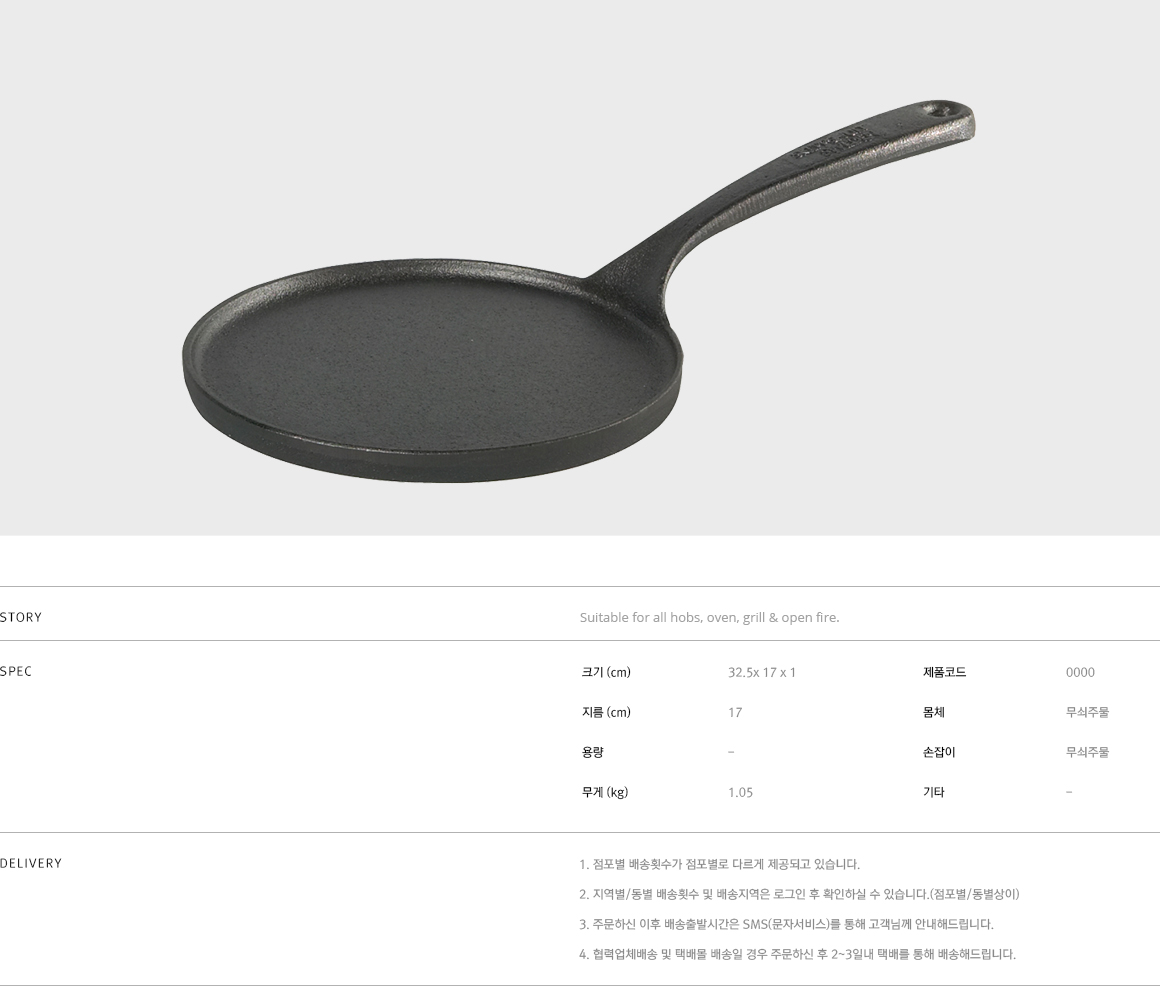This screenshot has height=986, width=1160.
Task: Click the diameter value 17
Action: click(x=735, y=712)
